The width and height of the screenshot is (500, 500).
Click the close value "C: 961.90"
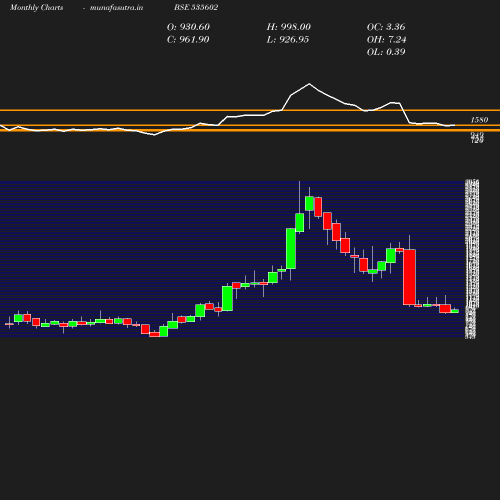(x=188, y=39)
